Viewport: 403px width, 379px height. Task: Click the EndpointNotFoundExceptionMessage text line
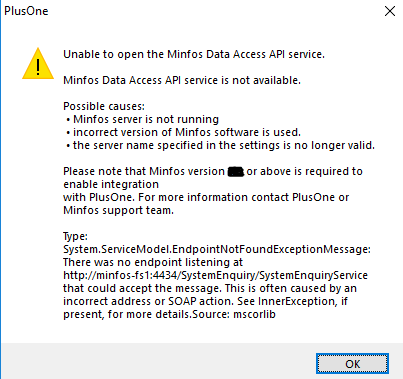click(217, 249)
